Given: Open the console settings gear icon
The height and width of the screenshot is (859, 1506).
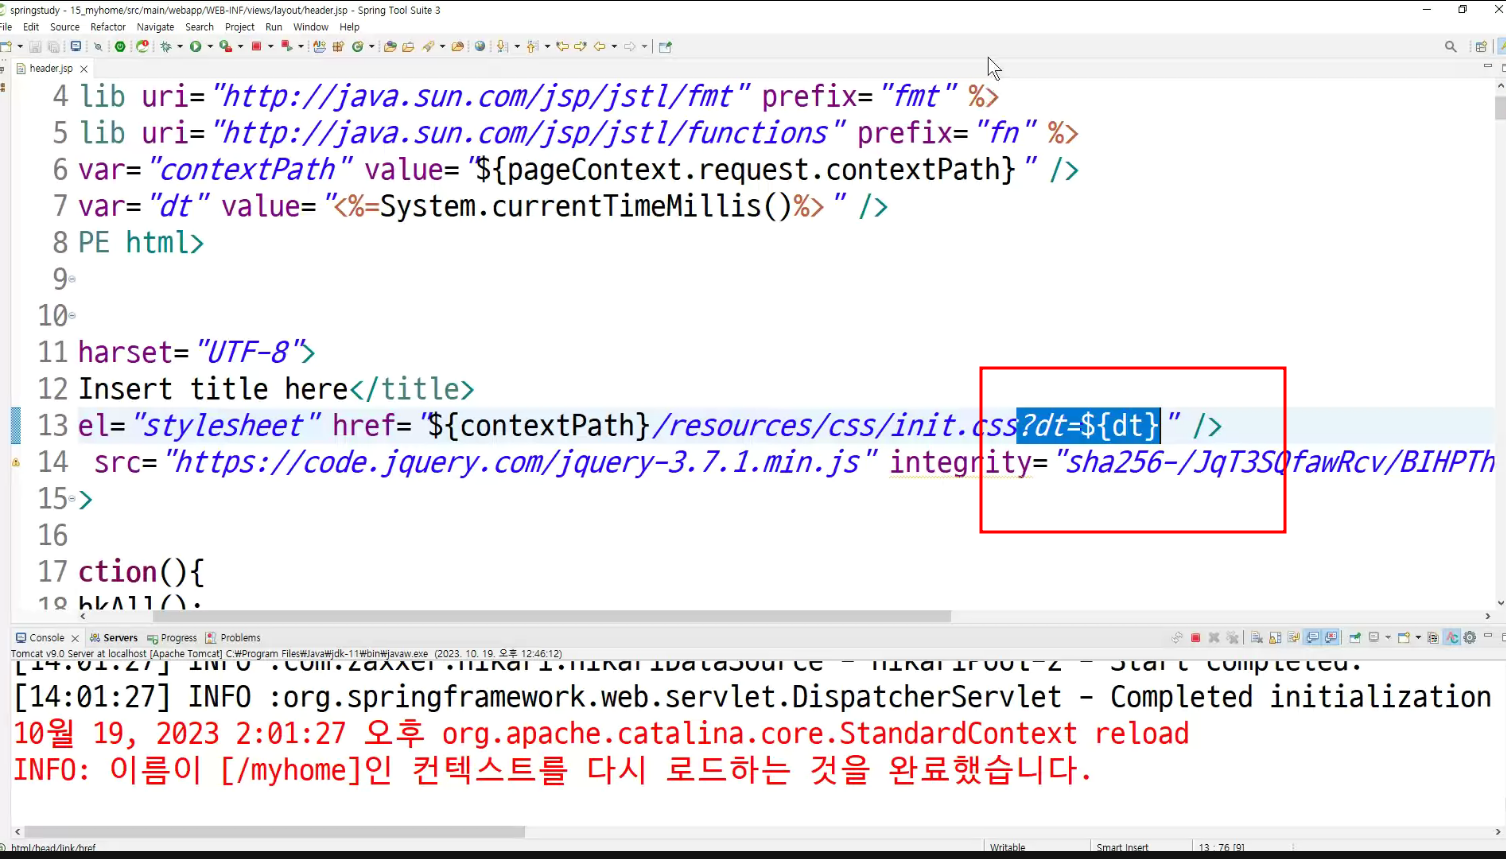Looking at the screenshot, I should 1469,637.
